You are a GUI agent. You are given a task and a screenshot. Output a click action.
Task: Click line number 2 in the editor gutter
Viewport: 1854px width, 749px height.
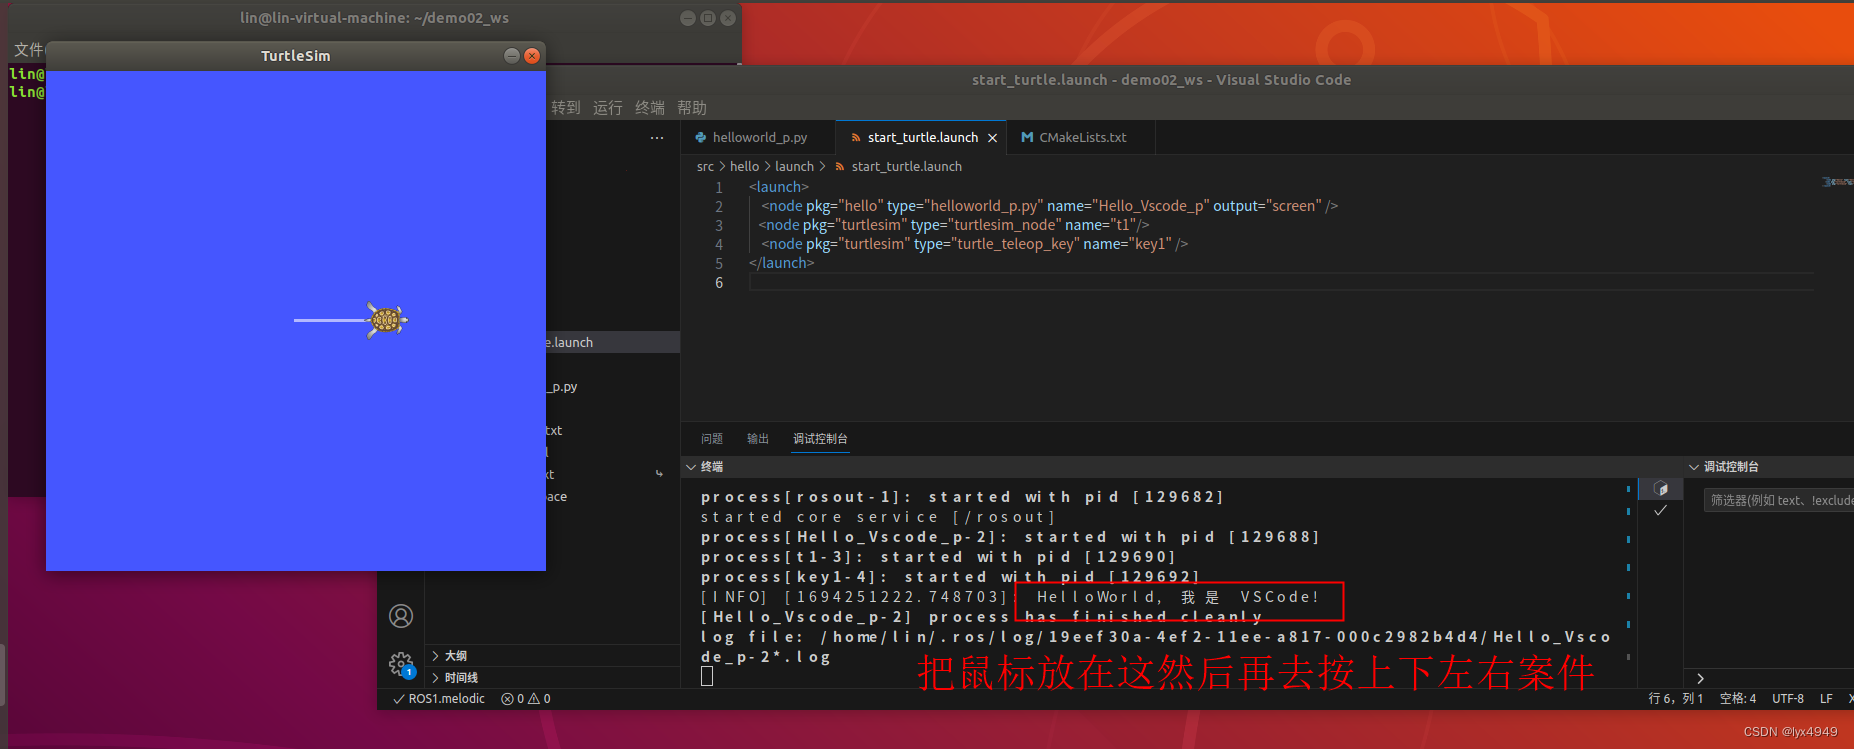pyautogui.click(x=719, y=206)
